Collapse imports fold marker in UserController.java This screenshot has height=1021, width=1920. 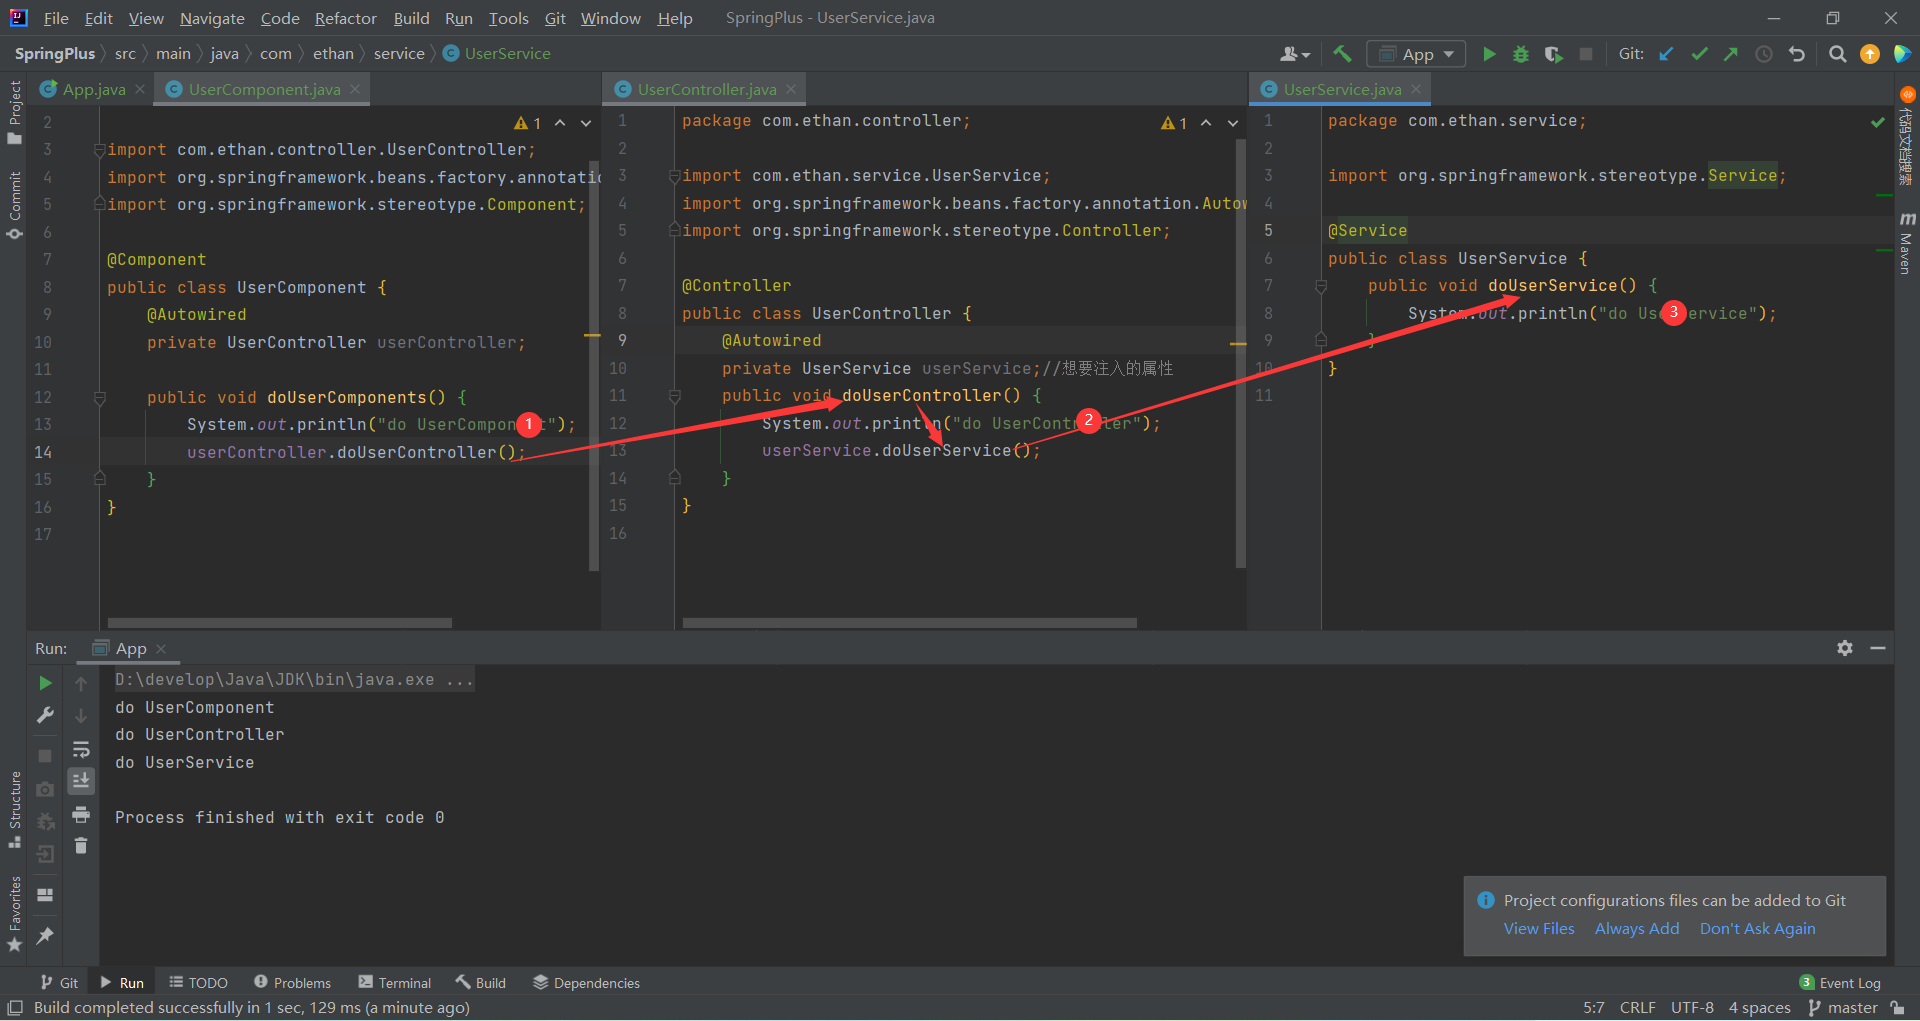click(x=675, y=176)
